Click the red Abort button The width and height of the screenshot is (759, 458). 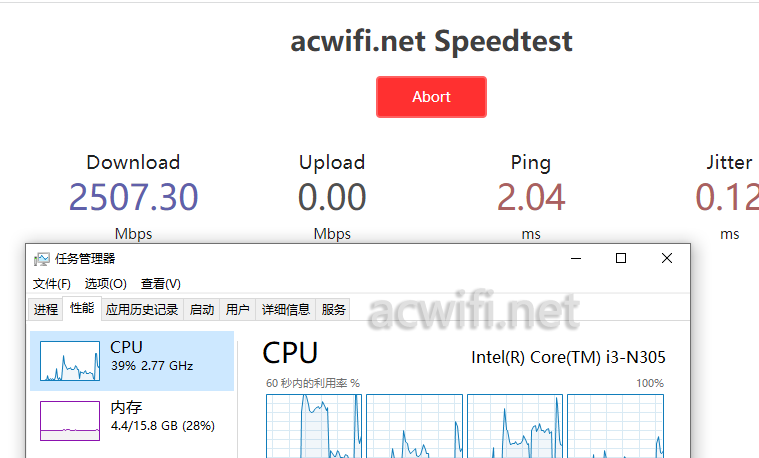point(431,97)
